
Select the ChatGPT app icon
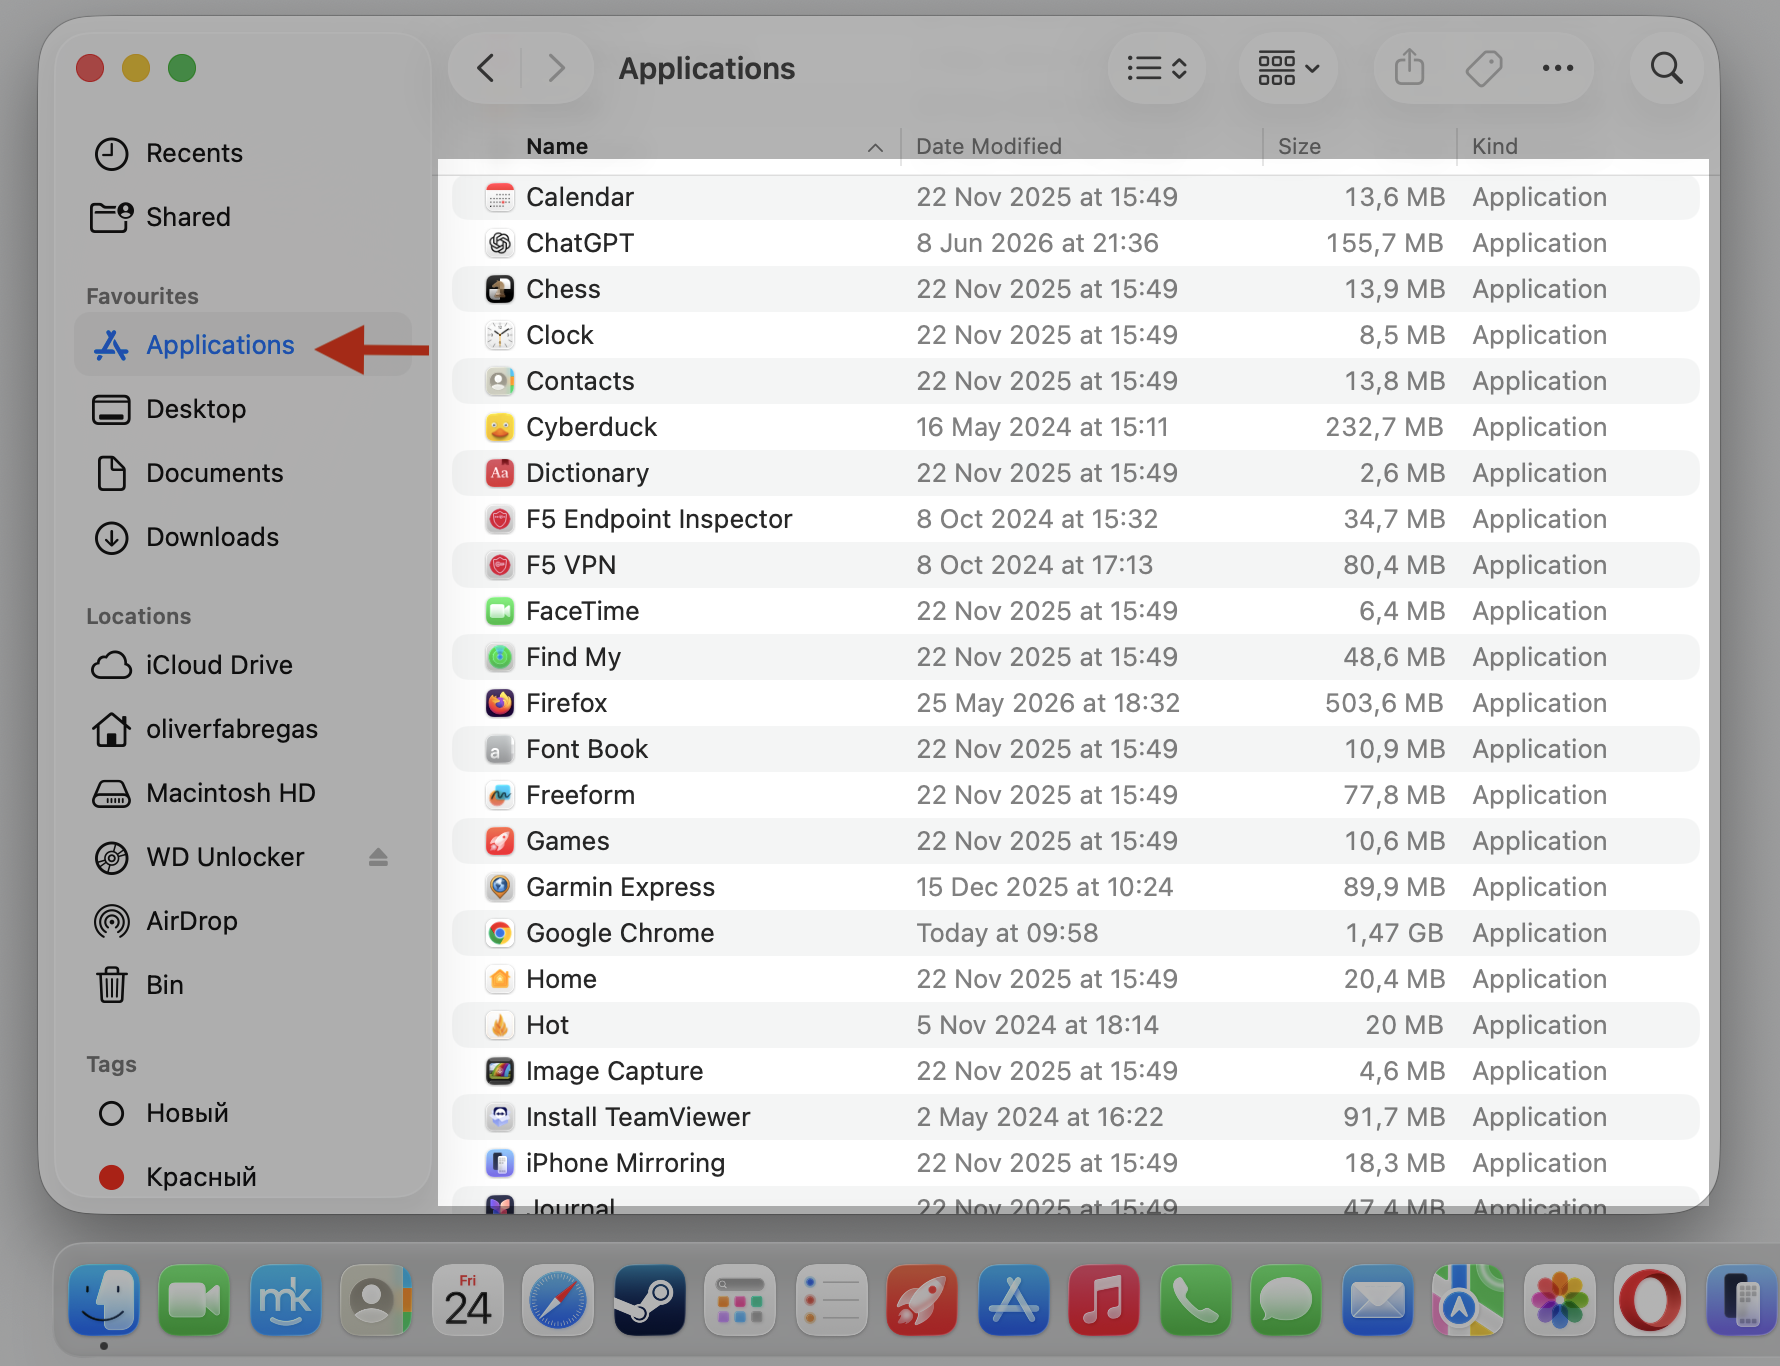pyautogui.click(x=500, y=243)
